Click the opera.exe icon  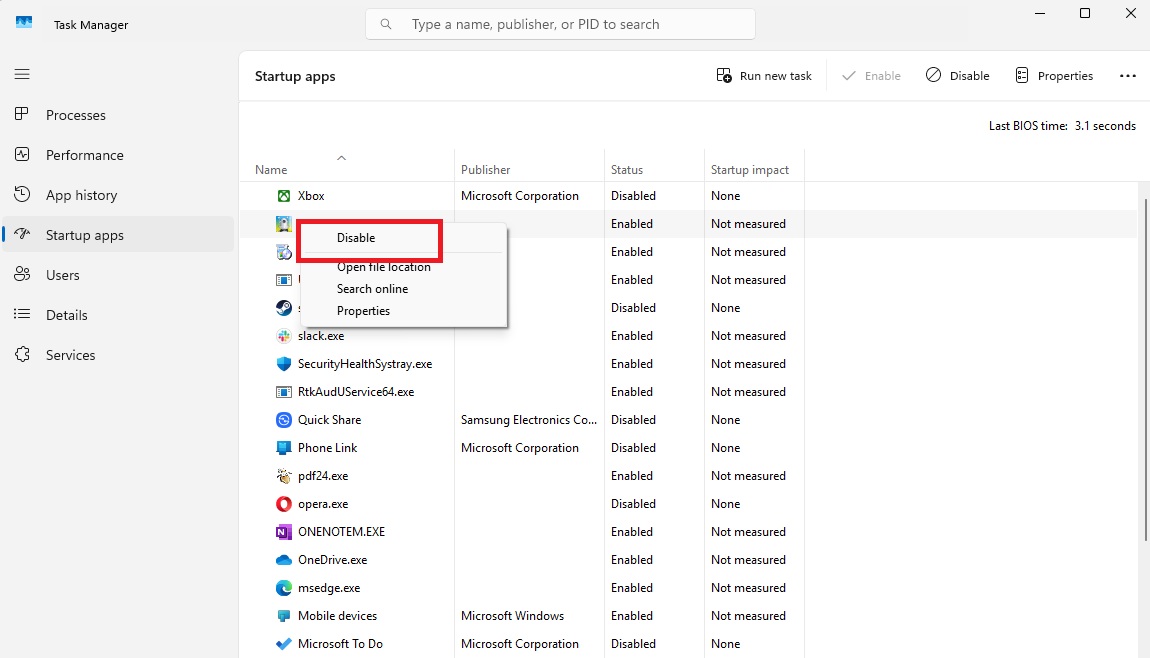(x=284, y=504)
